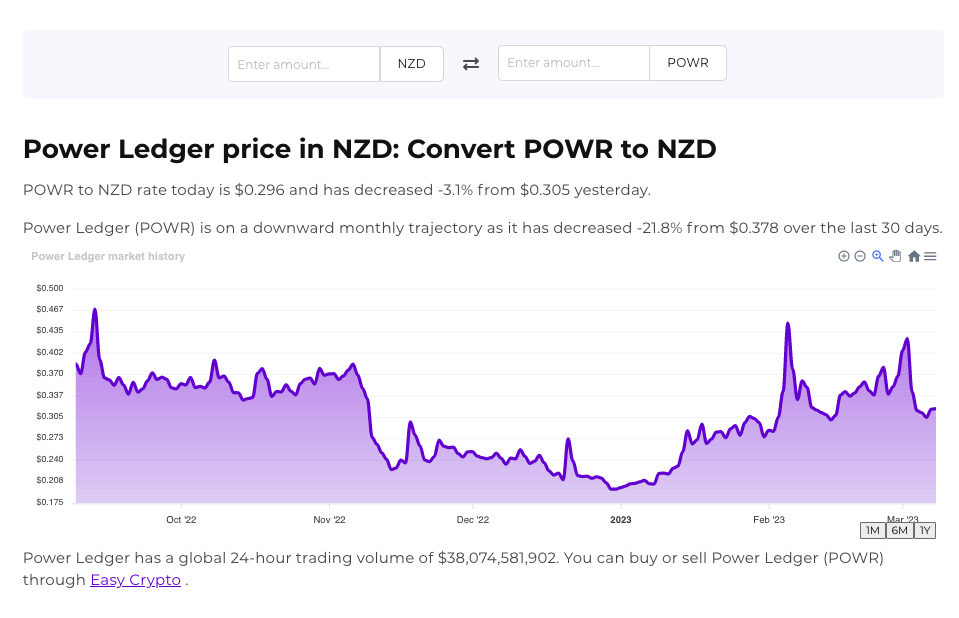This screenshot has width=959, height=618.
Task: Click the NZD amount input field
Action: [x=304, y=64]
